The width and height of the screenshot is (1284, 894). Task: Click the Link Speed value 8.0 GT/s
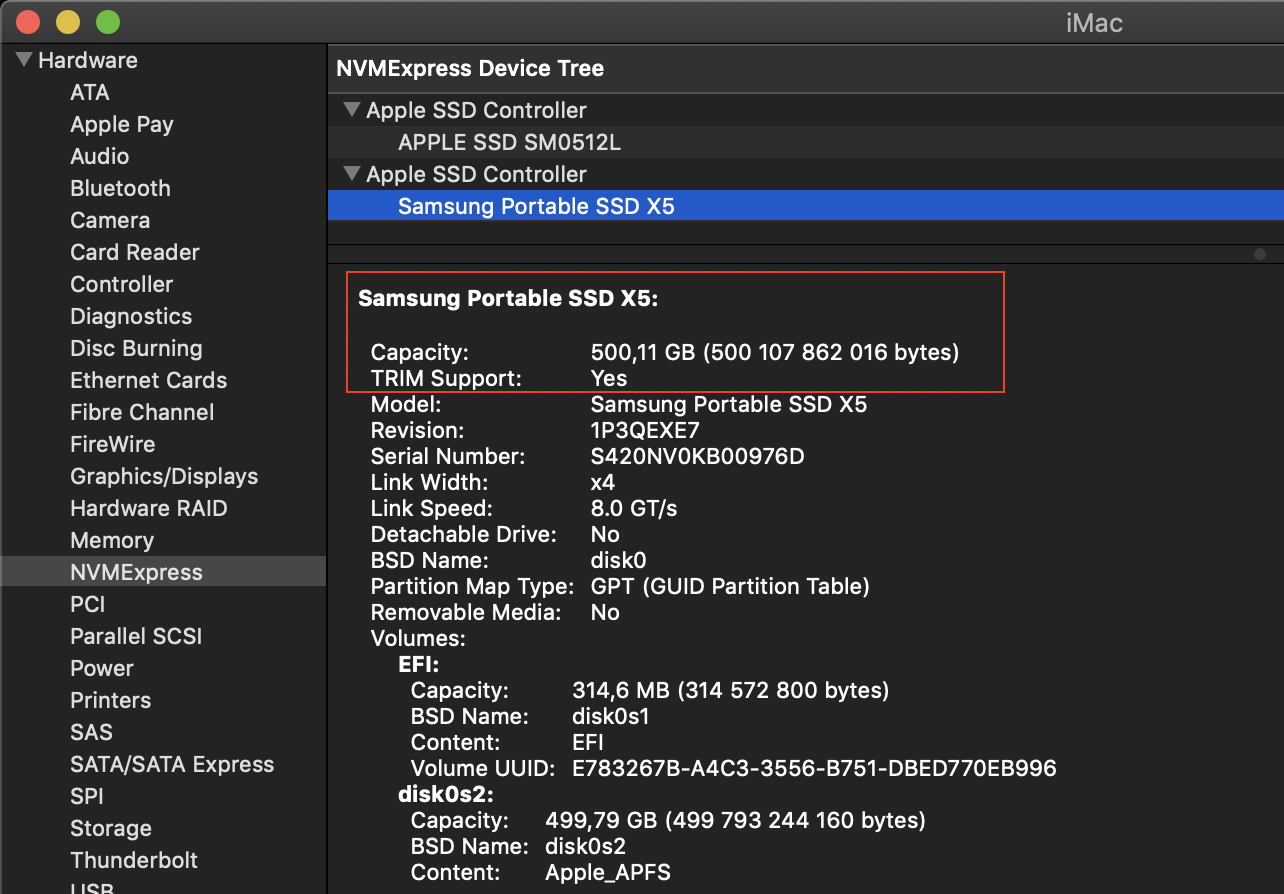click(x=634, y=508)
